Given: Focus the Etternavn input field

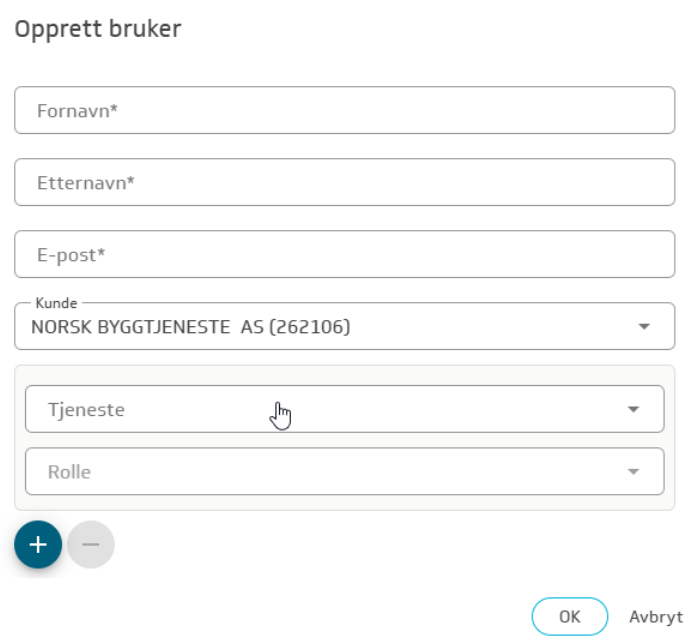Looking at the screenshot, I should tap(344, 183).
